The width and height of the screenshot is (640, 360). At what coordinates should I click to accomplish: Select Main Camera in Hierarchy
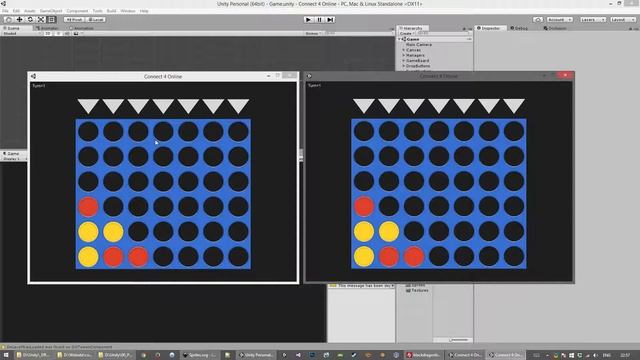(419, 44)
